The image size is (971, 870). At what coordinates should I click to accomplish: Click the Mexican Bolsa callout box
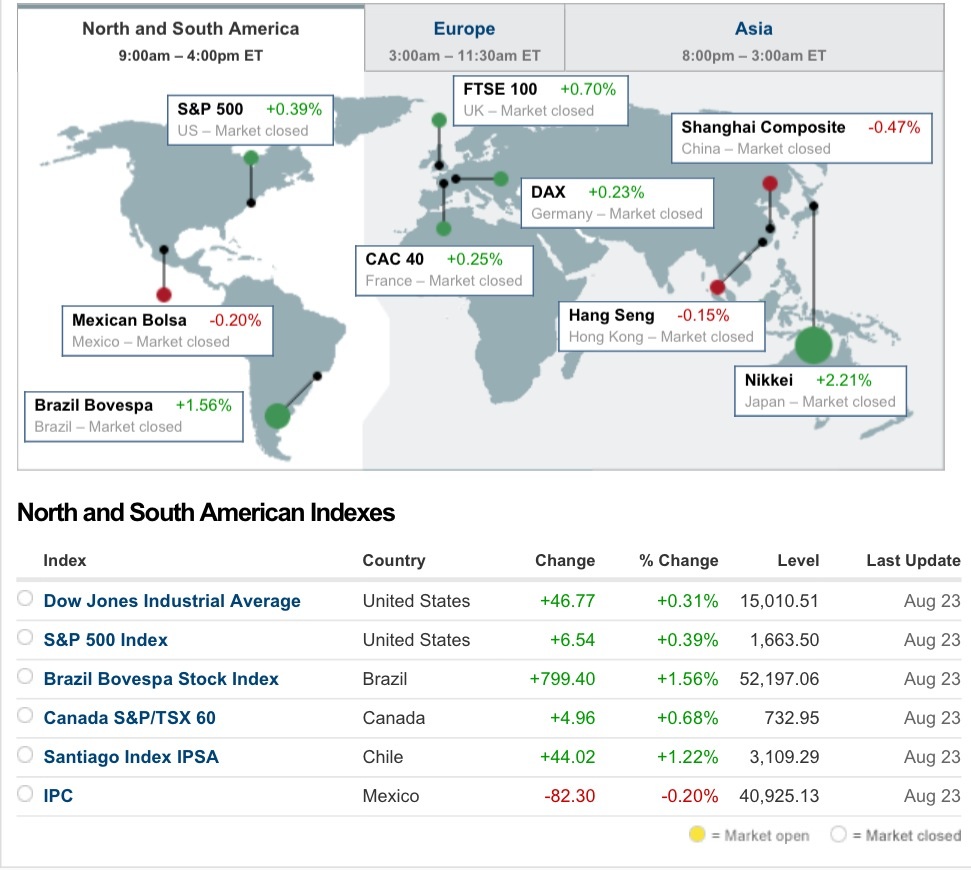coord(167,331)
